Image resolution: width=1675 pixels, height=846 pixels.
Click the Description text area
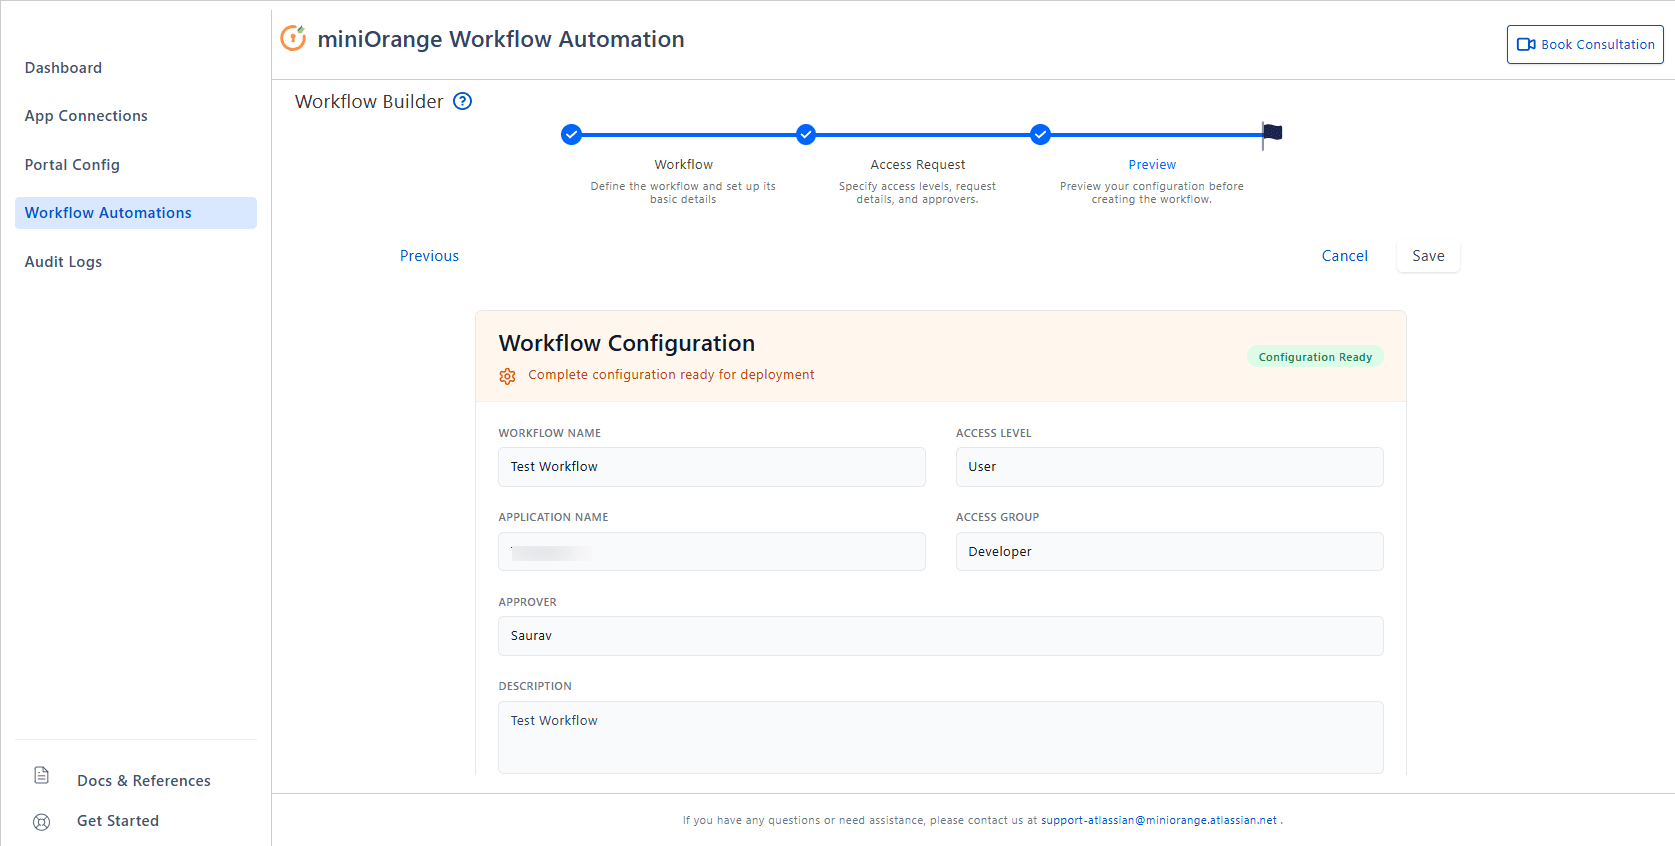[941, 738]
